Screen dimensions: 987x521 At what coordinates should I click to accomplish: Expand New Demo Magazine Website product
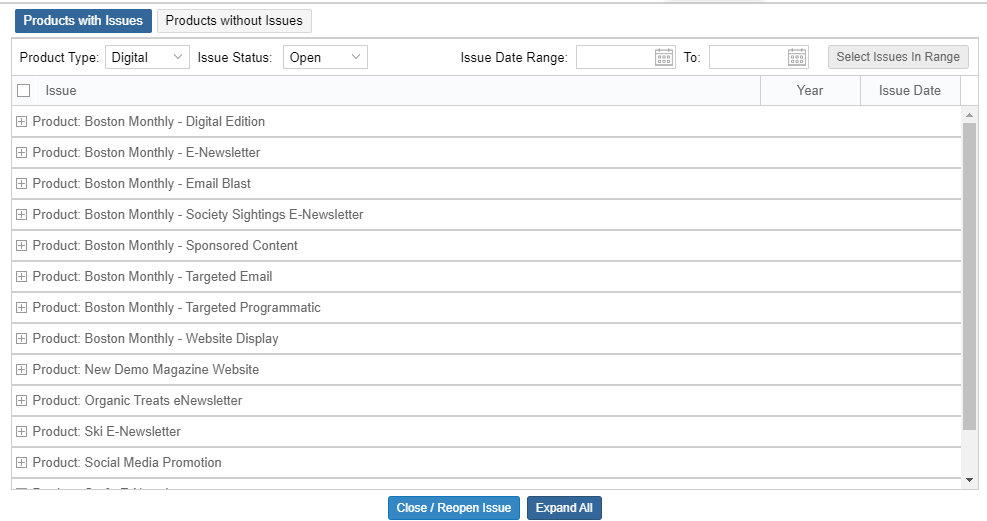(21, 369)
